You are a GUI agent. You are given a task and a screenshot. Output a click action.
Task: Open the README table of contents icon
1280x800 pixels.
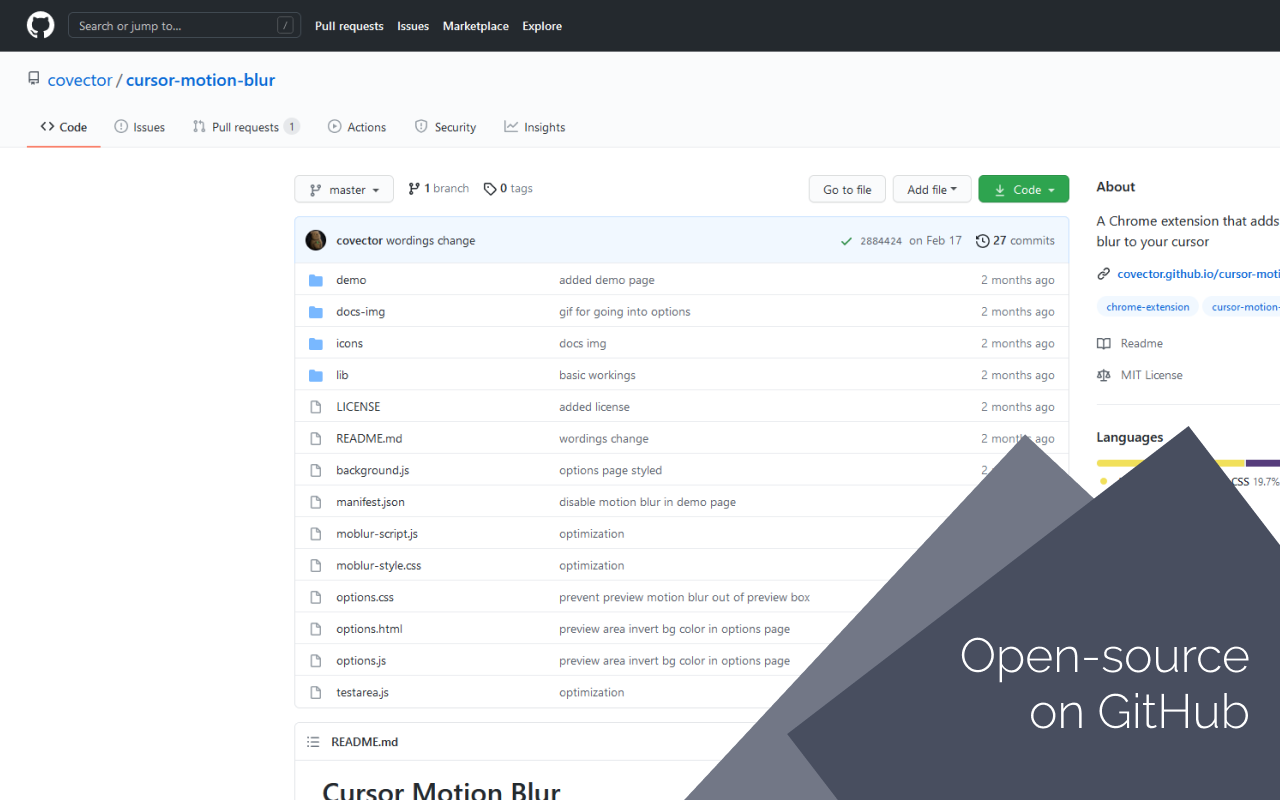pos(313,742)
